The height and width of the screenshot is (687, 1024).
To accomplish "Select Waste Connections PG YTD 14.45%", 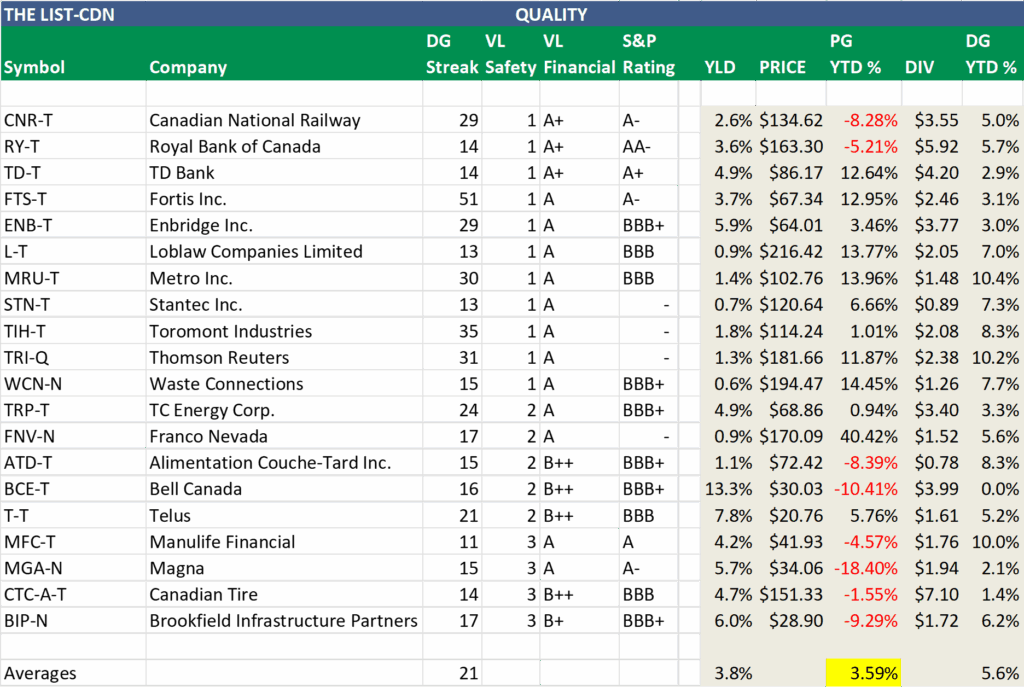I will (863, 383).
